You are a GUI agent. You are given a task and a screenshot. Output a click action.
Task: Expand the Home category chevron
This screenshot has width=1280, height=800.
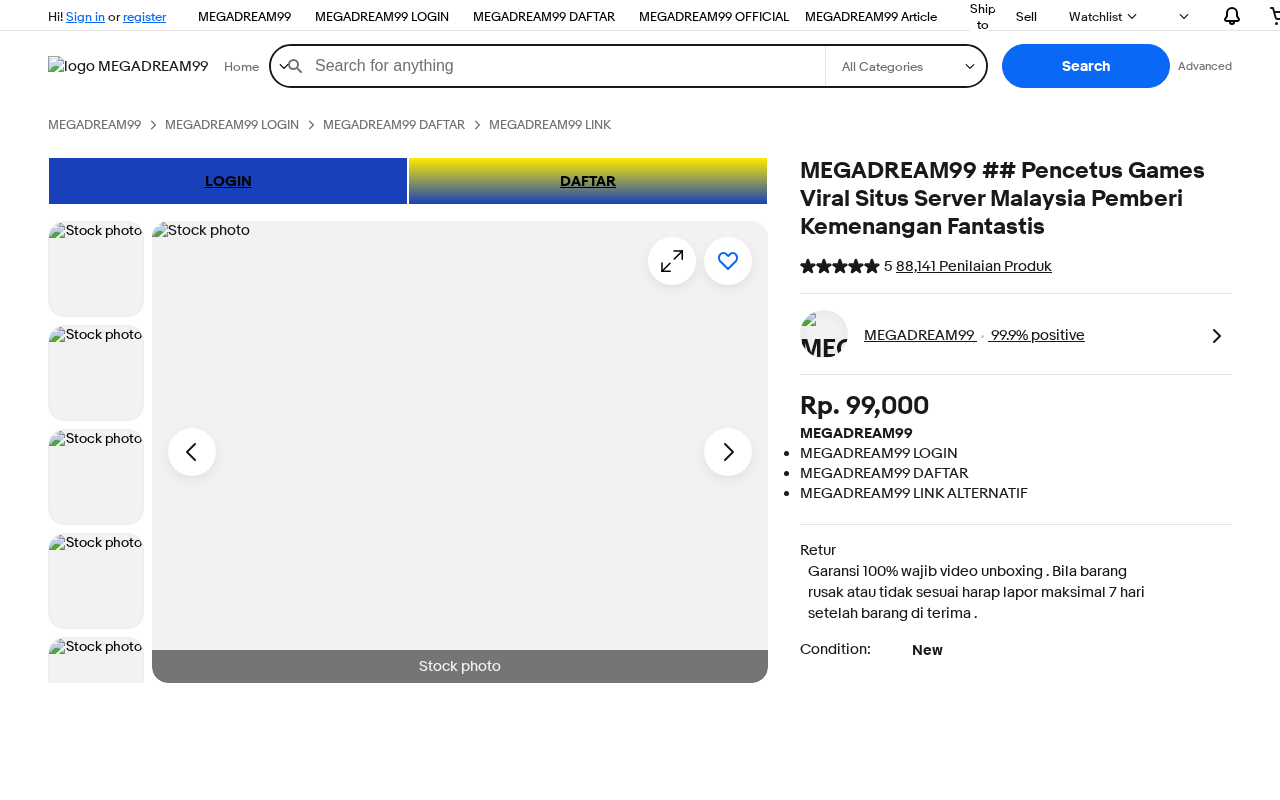(x=283, y=66)
